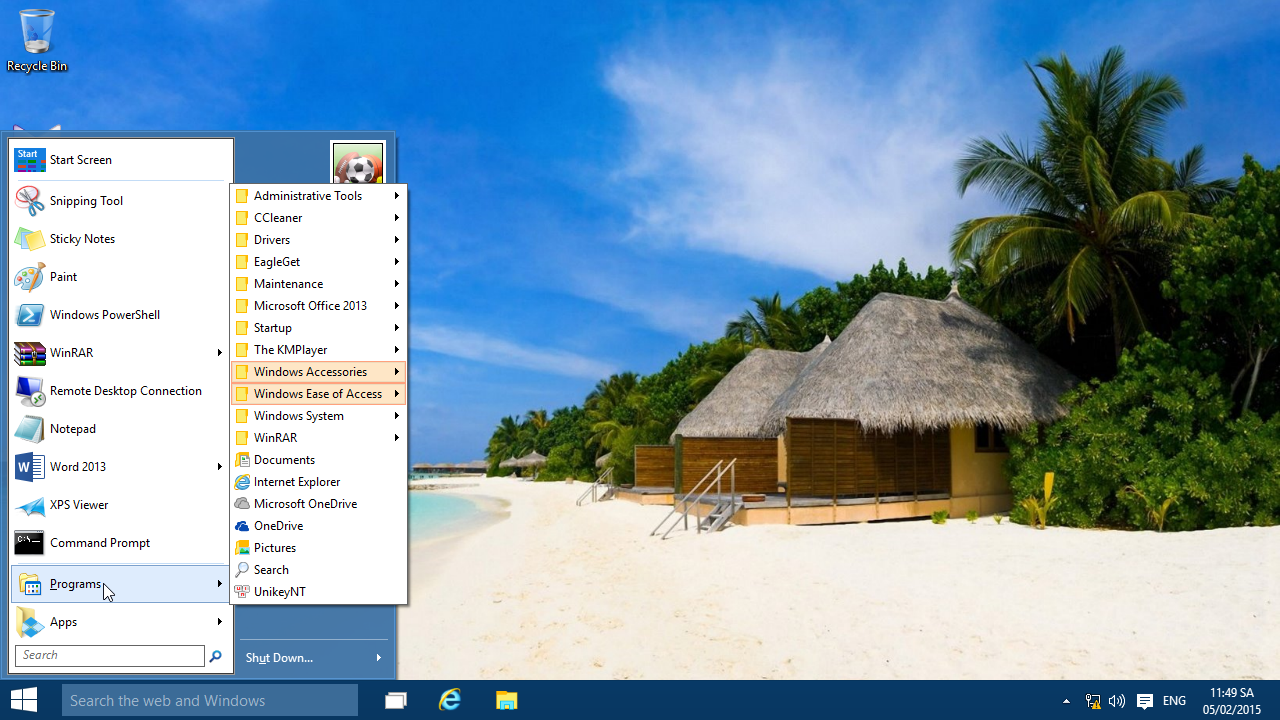Show hidden tray icons arrow
This screenshot has height=720, width=1280.
coord(1066,701)
